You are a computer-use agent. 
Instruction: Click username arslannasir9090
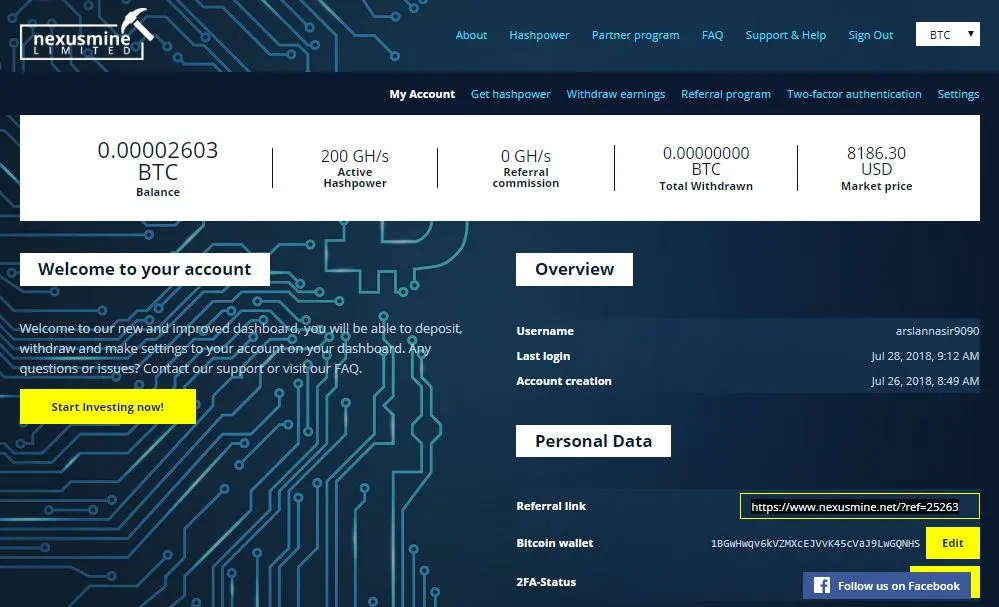point(937,331)
